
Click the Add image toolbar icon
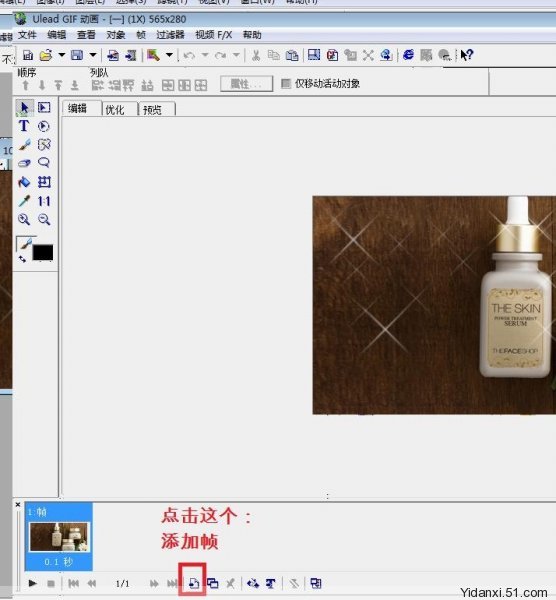tap(113, 55)
